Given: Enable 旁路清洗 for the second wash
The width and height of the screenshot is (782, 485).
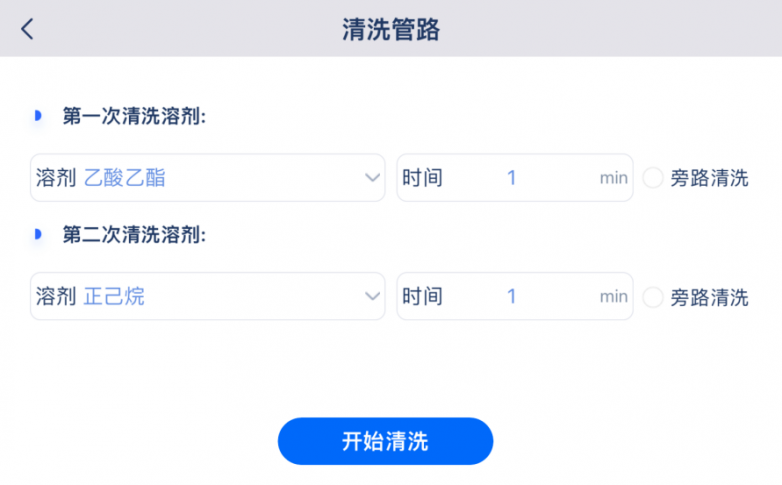Looking at the screenshot, I should [652, 297].
